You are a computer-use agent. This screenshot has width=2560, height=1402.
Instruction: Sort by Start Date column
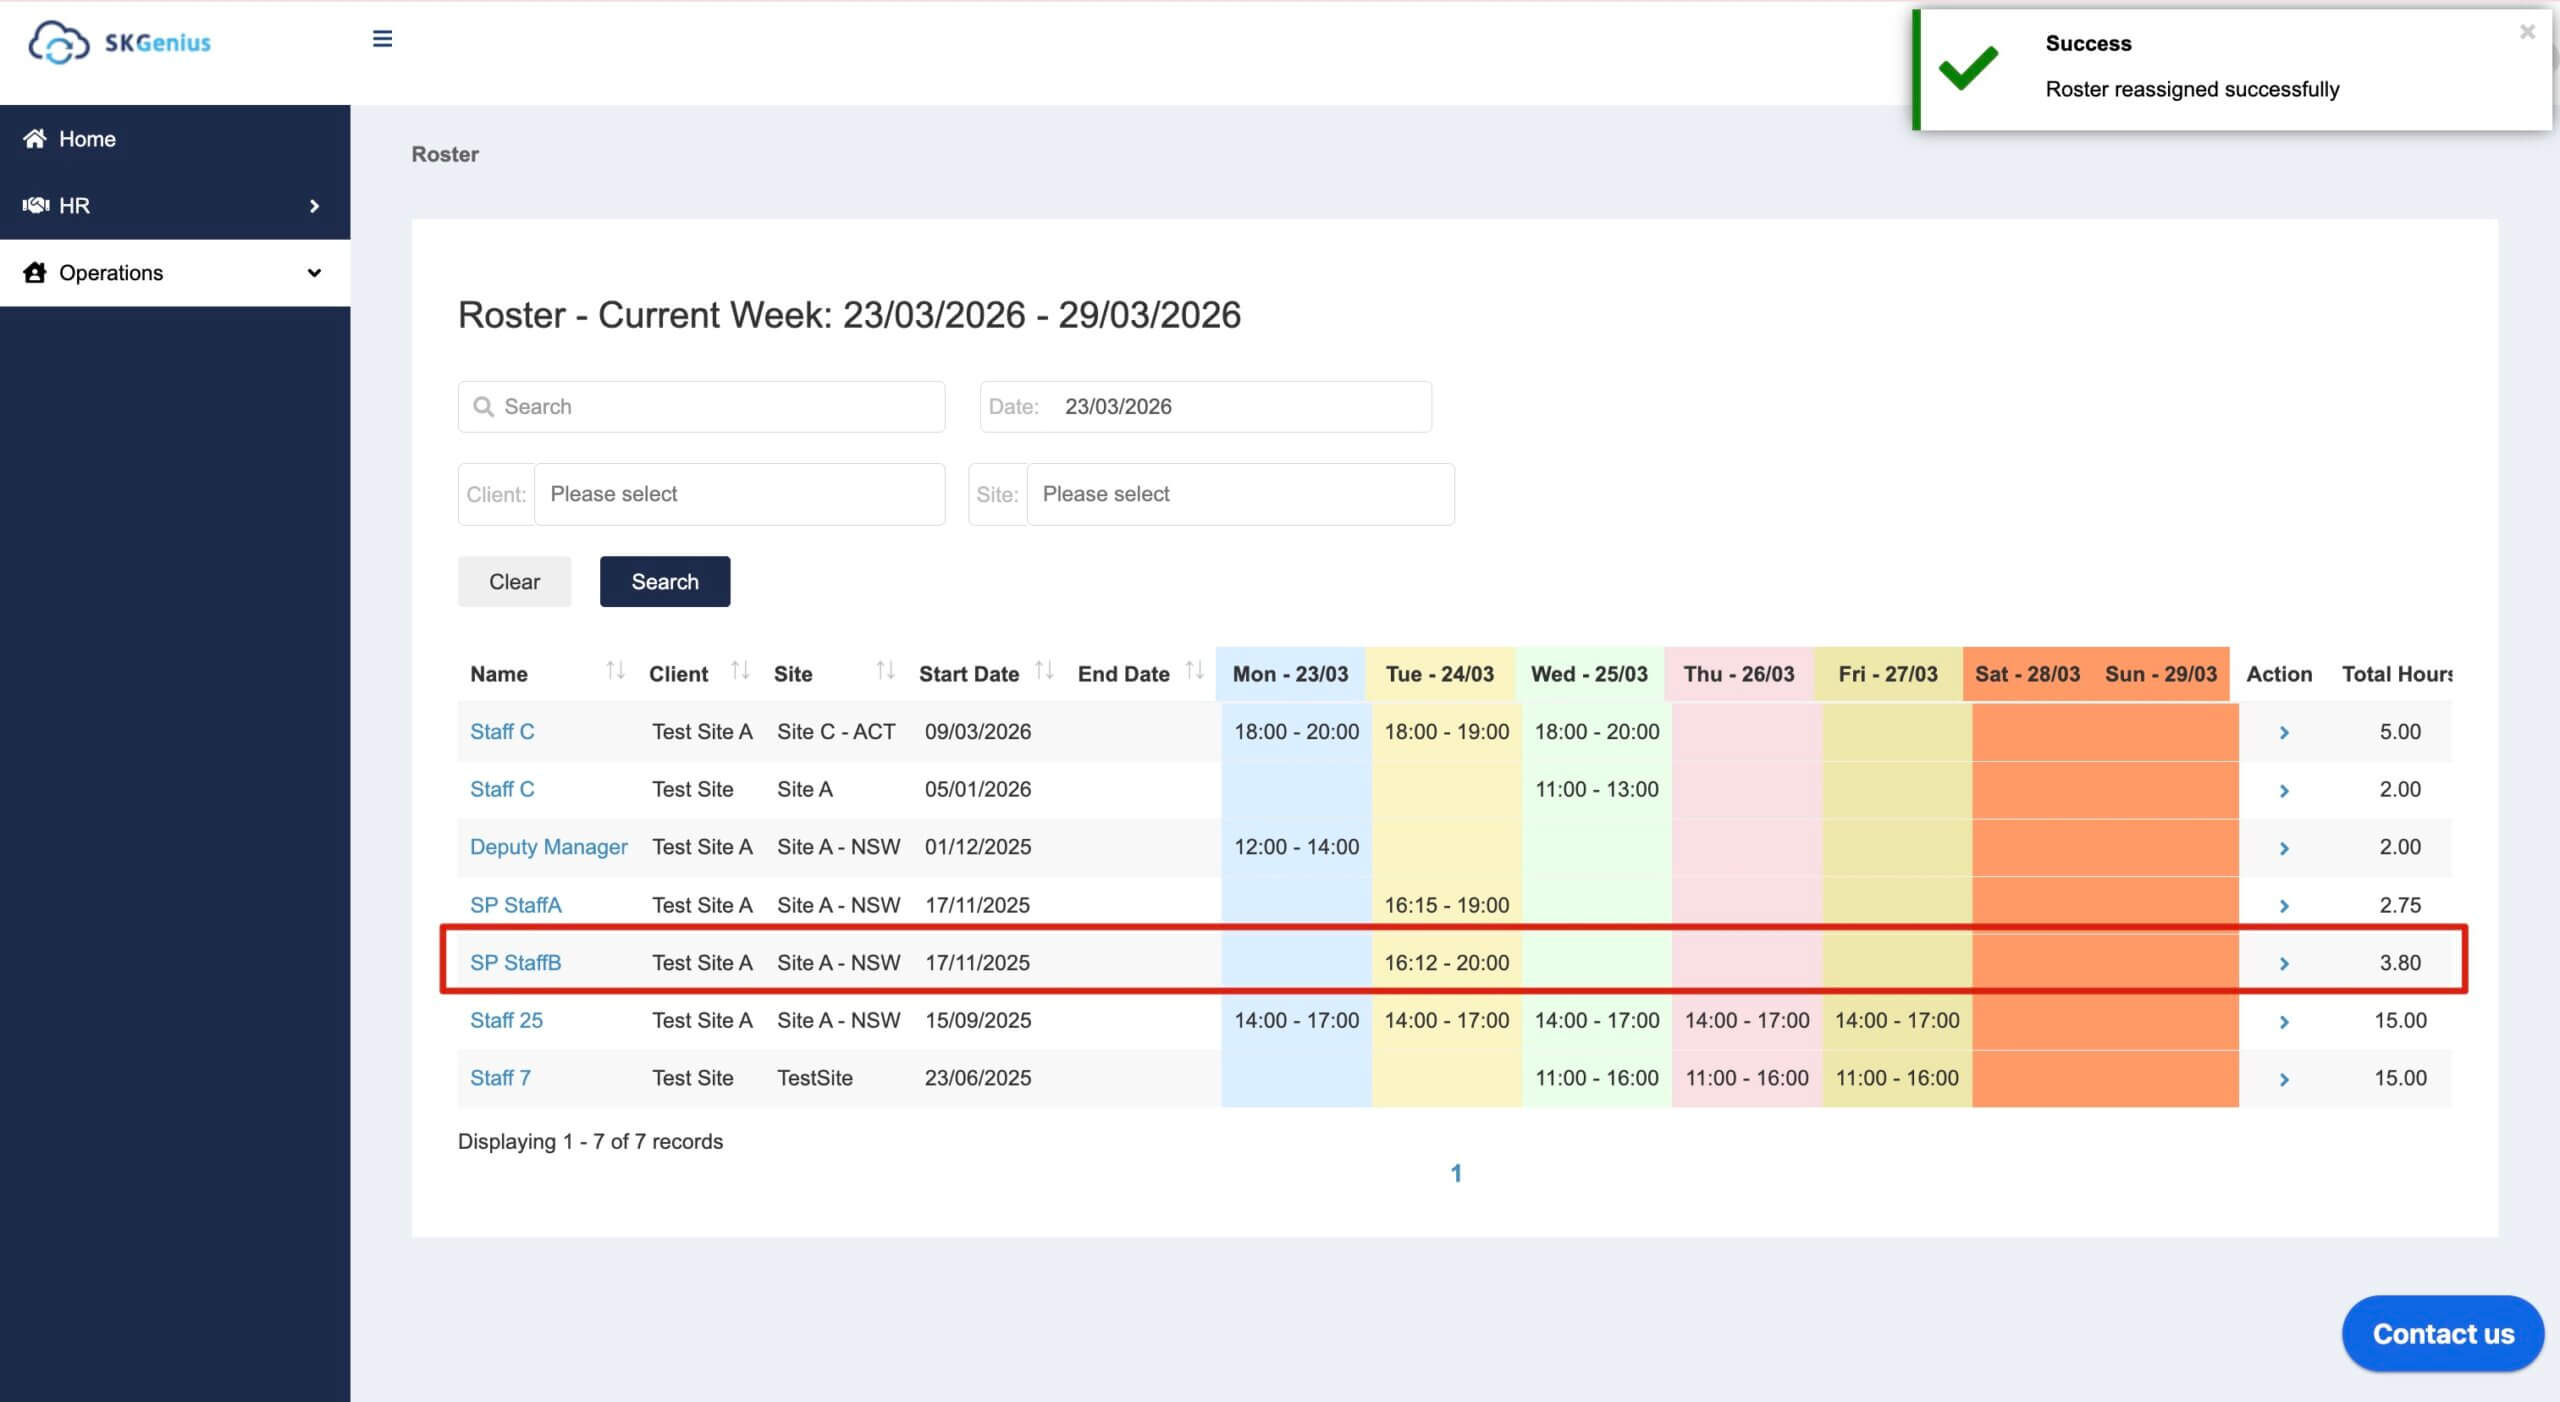pyautogui.click(x=1044, y=671)
